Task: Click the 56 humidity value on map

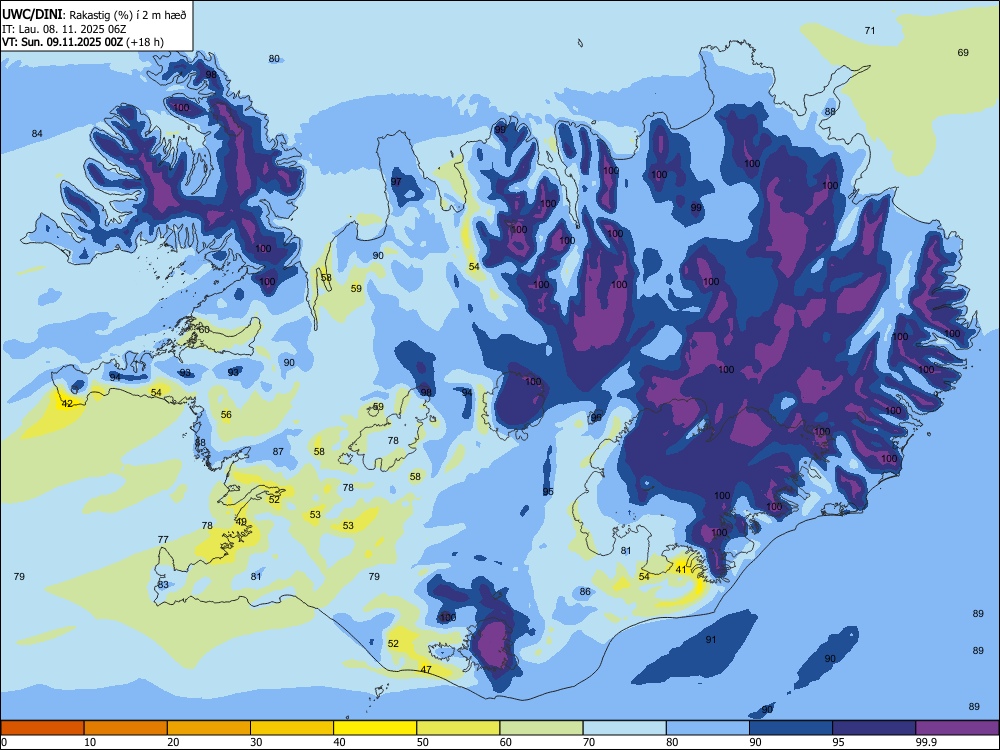Action: click(x=226, y=415)
